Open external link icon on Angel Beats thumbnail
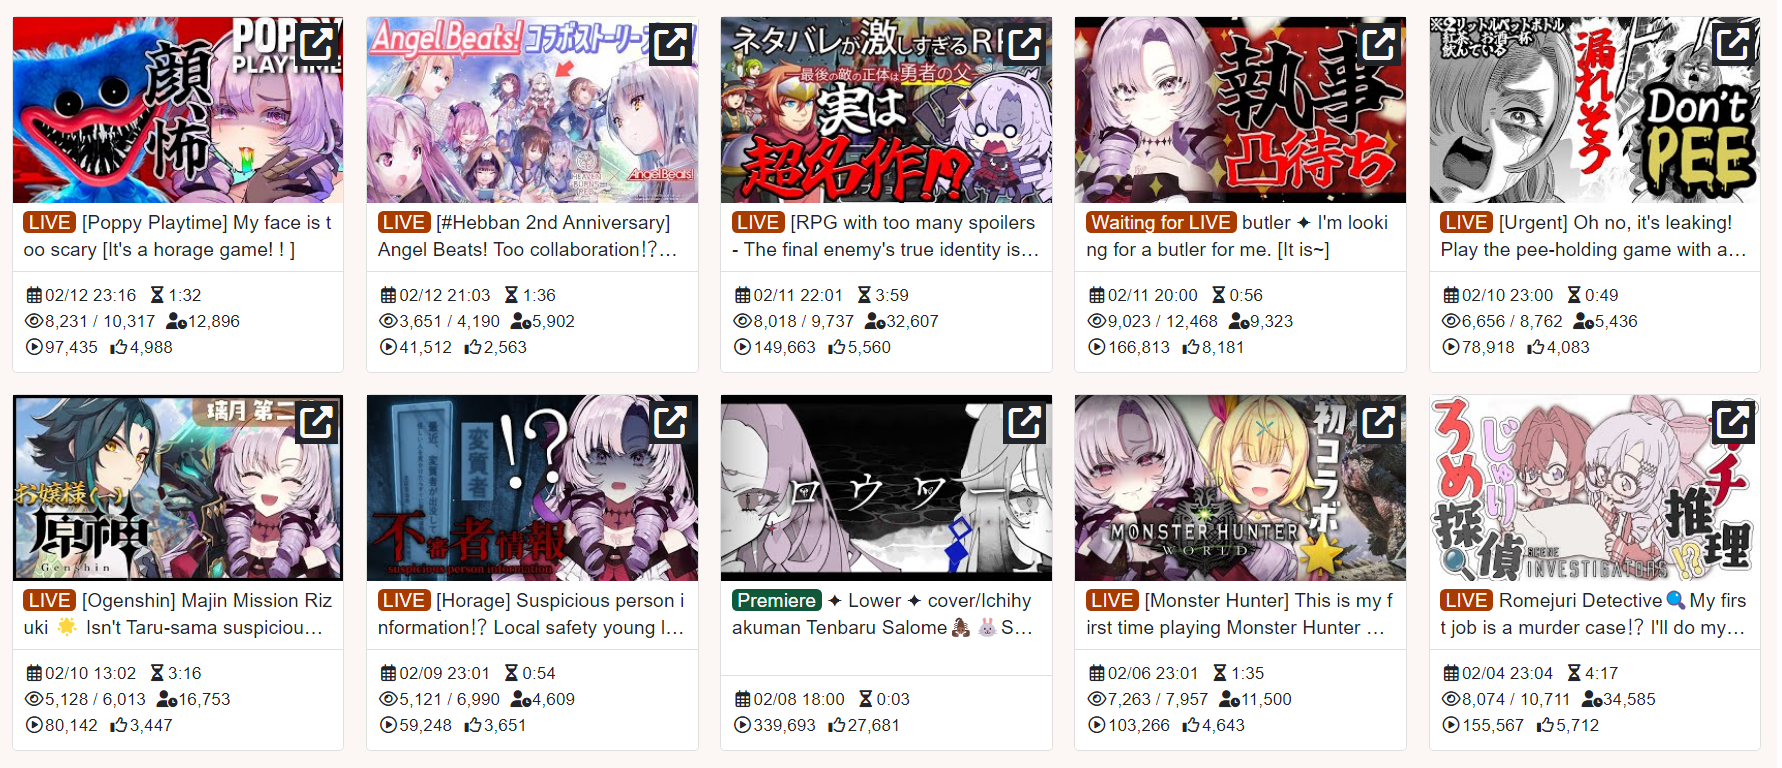Viewport: 1782px width, 768px height. tap(671, 44)
